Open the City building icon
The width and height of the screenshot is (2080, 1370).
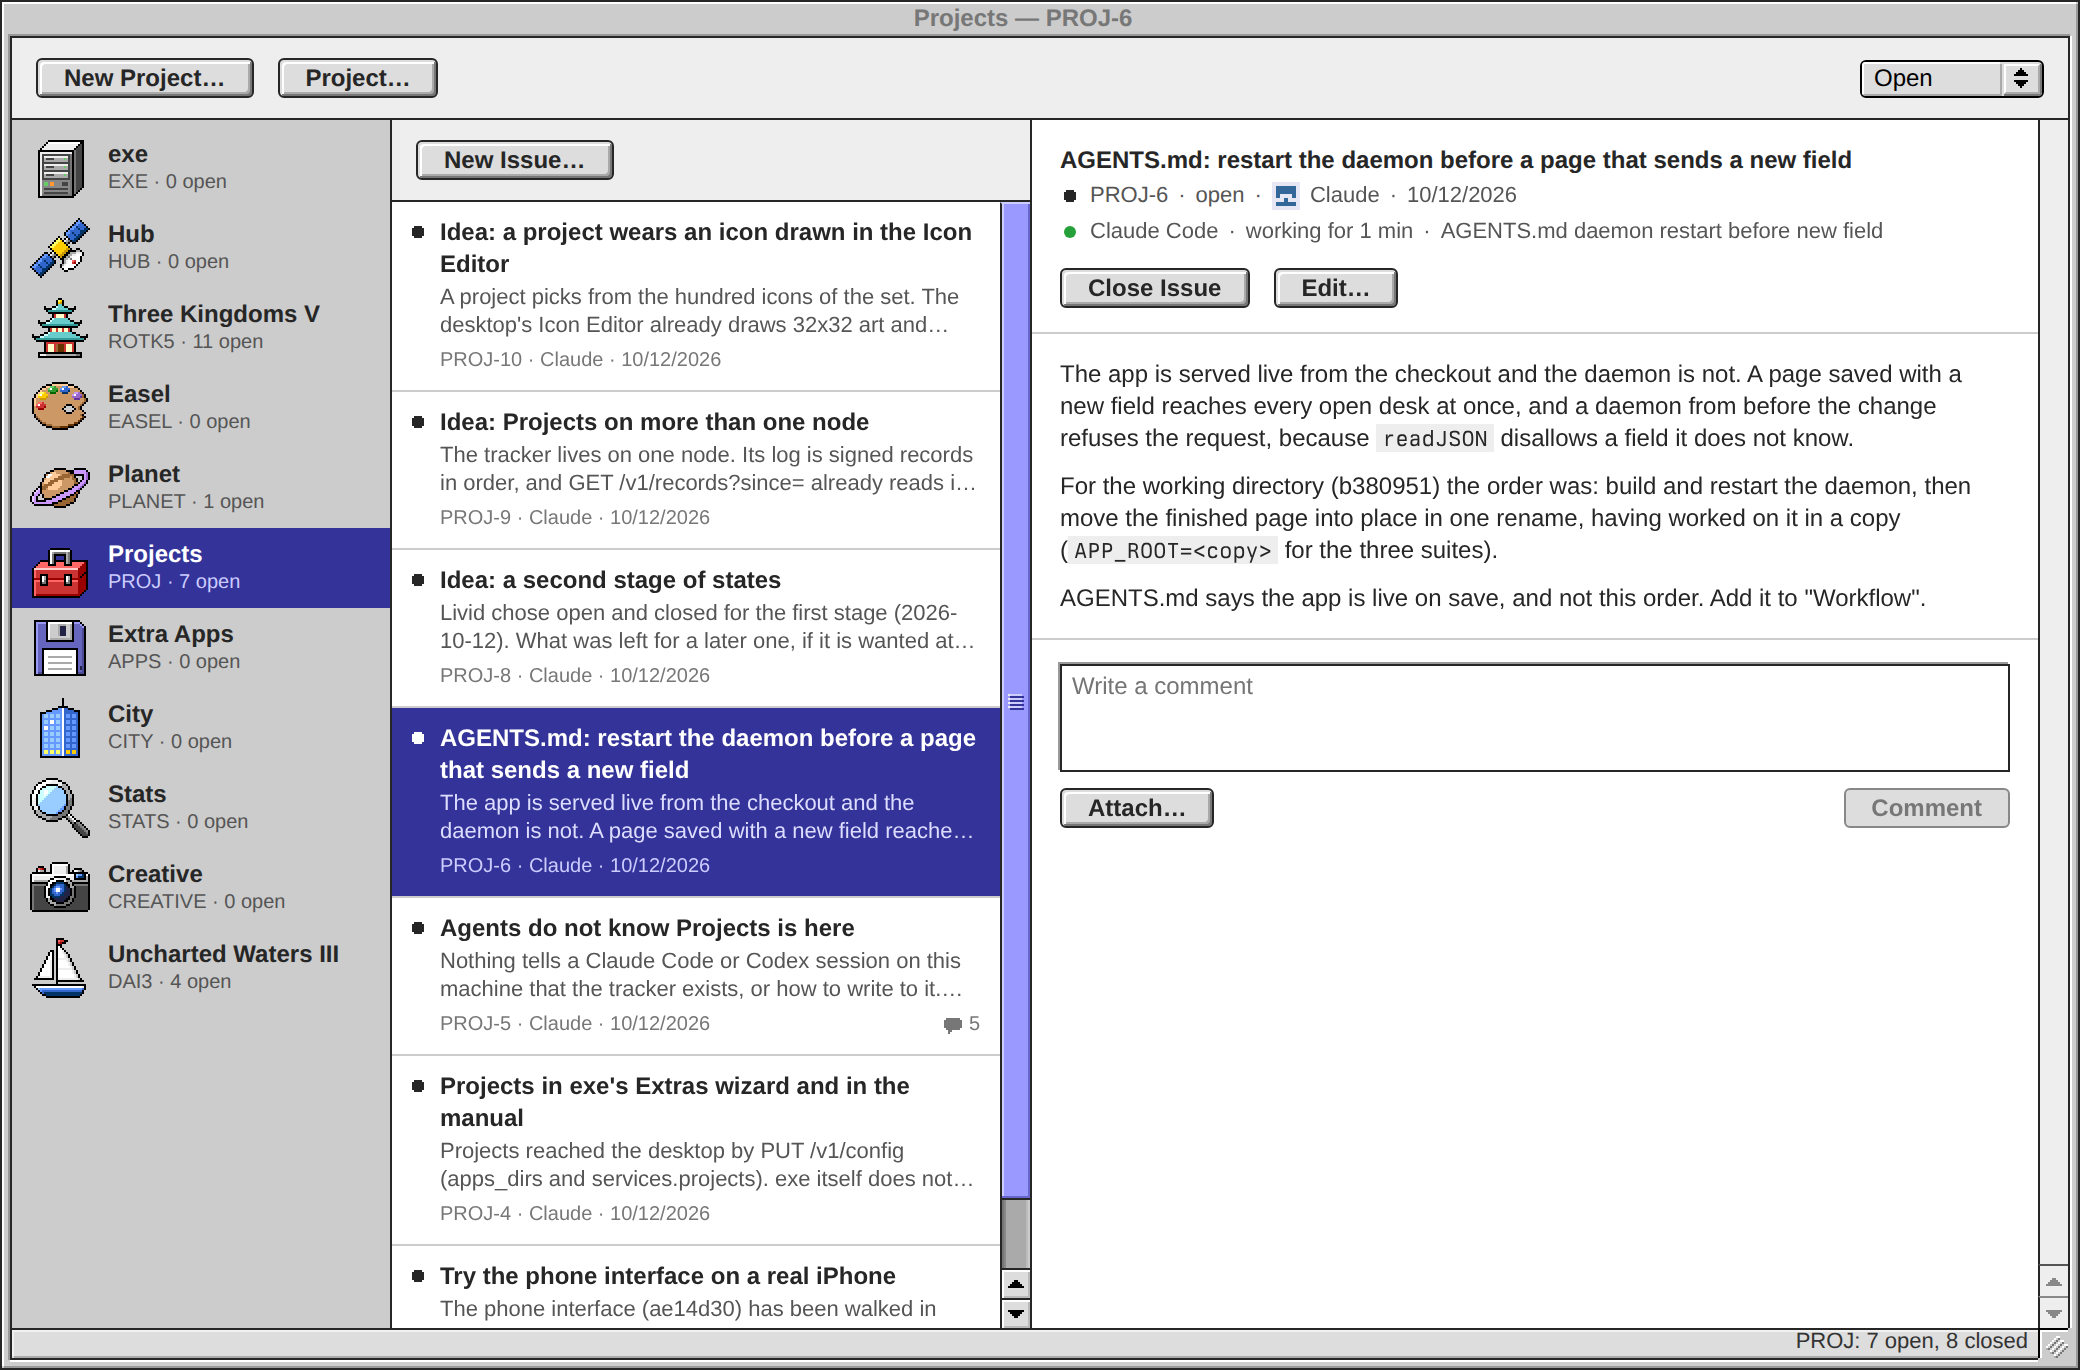(60, 728)
